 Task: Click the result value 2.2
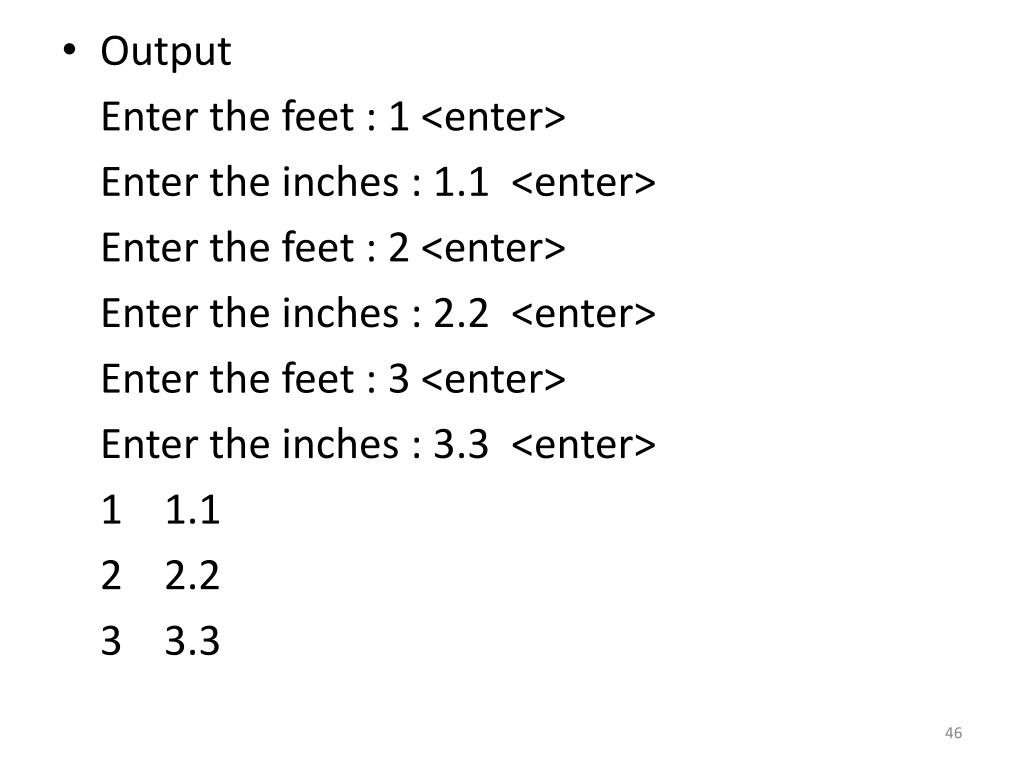(192, 575)
